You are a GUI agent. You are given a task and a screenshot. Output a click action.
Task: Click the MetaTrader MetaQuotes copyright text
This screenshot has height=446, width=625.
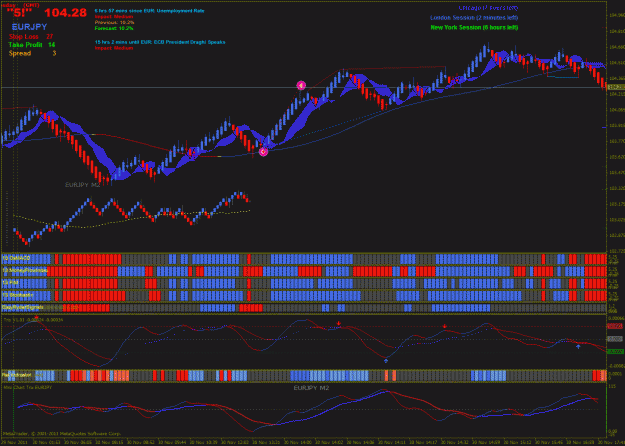point(62,434)
